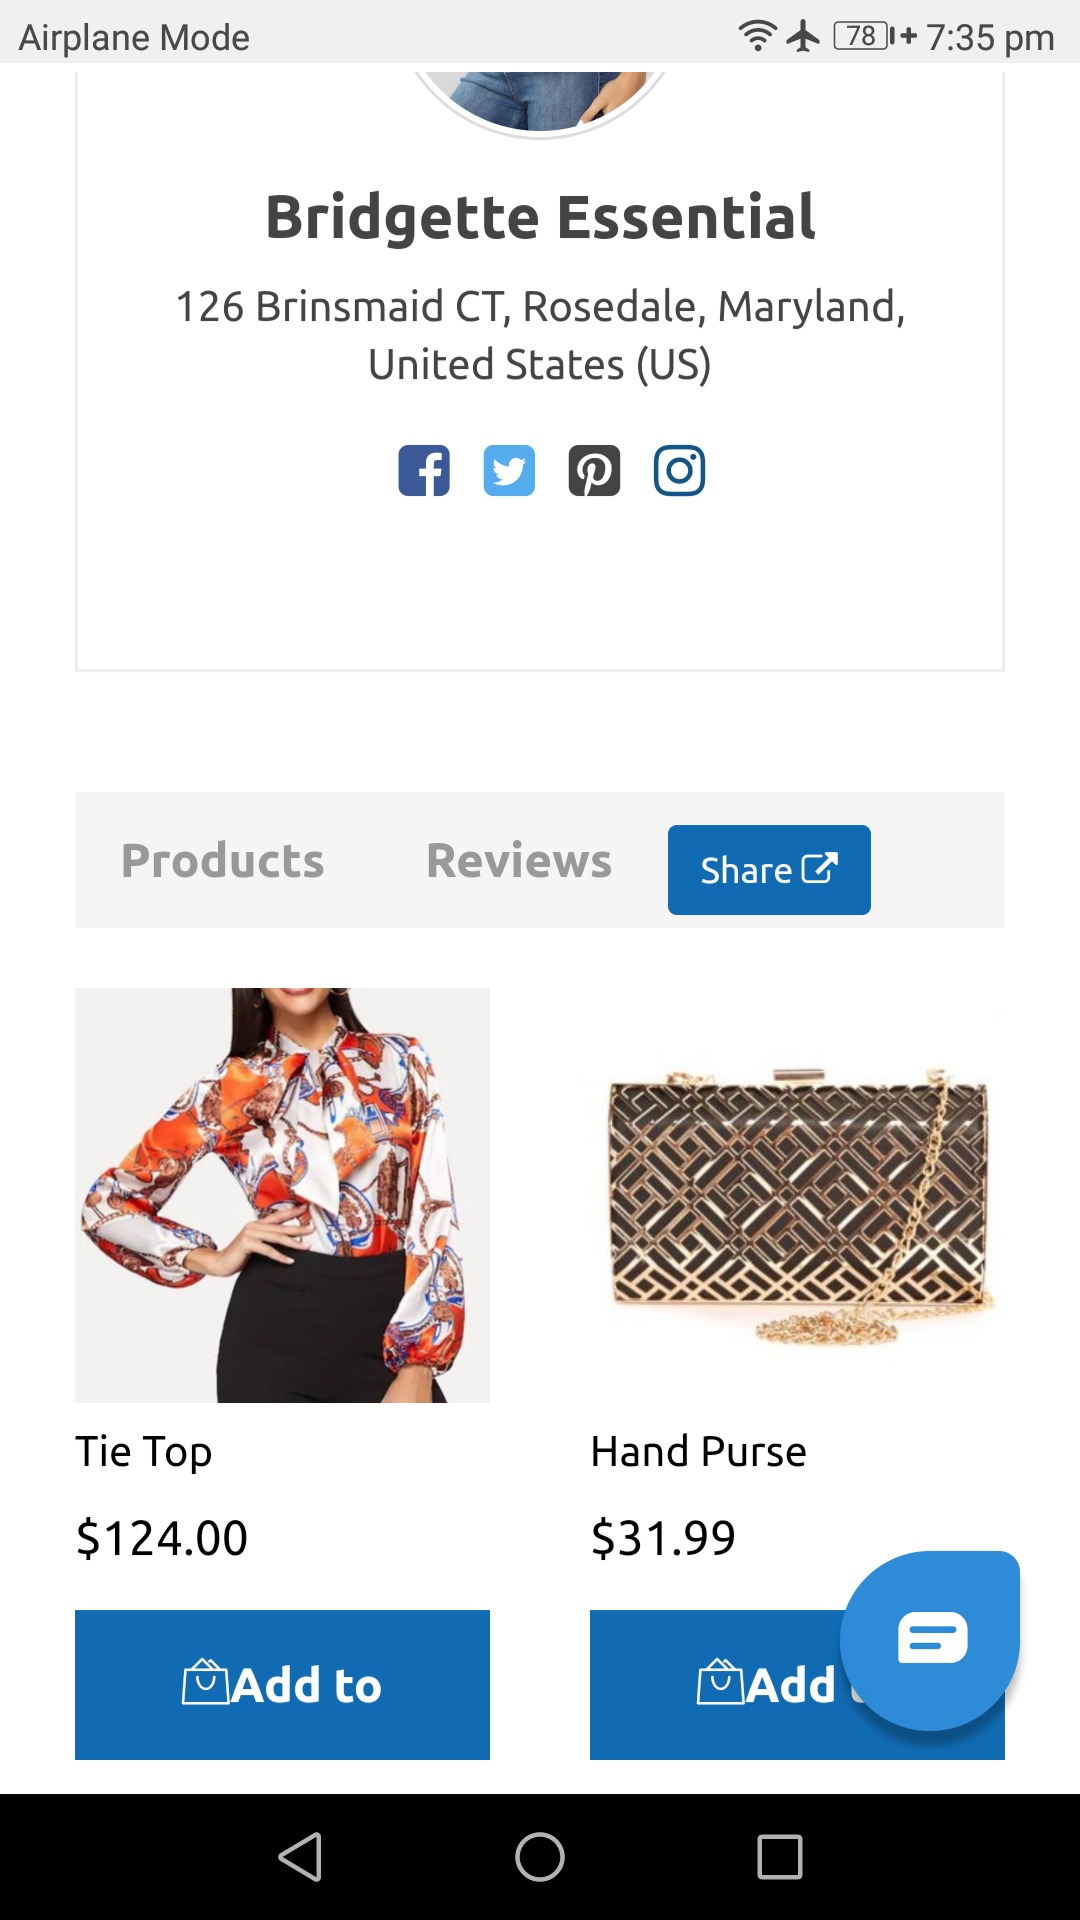Tap the Android home circle icon

pos(540,1857)
